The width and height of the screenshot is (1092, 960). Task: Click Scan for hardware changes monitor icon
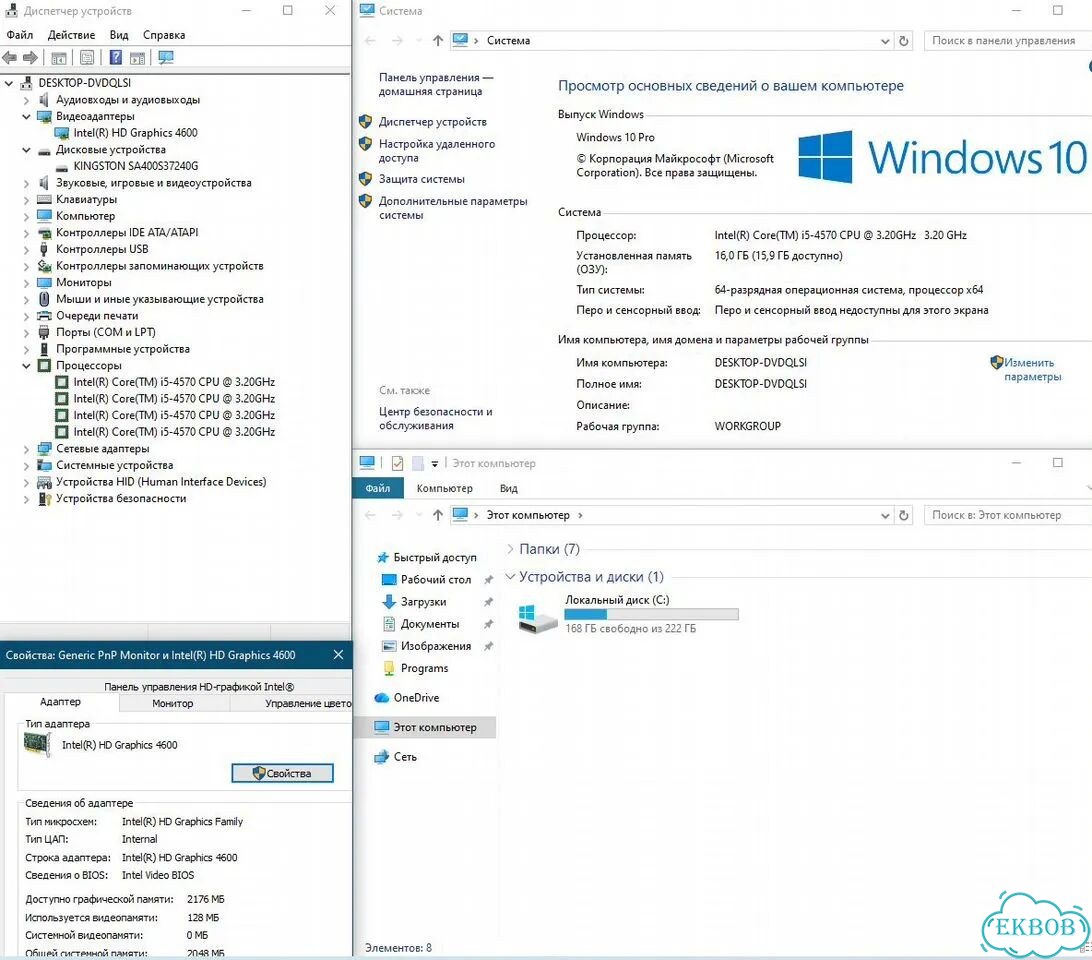(x=166, y=58)
